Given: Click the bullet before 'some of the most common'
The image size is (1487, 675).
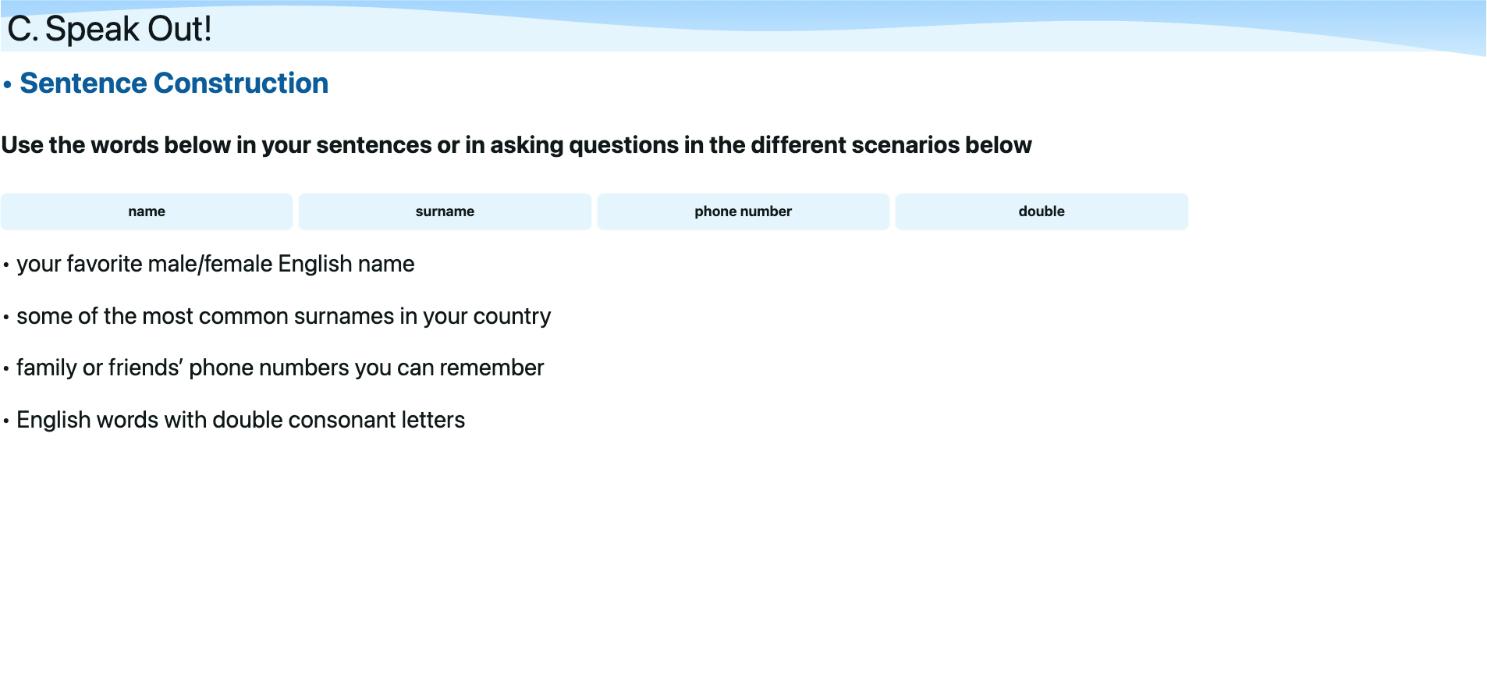Looking at the screenshot, I should pos(6,317).
